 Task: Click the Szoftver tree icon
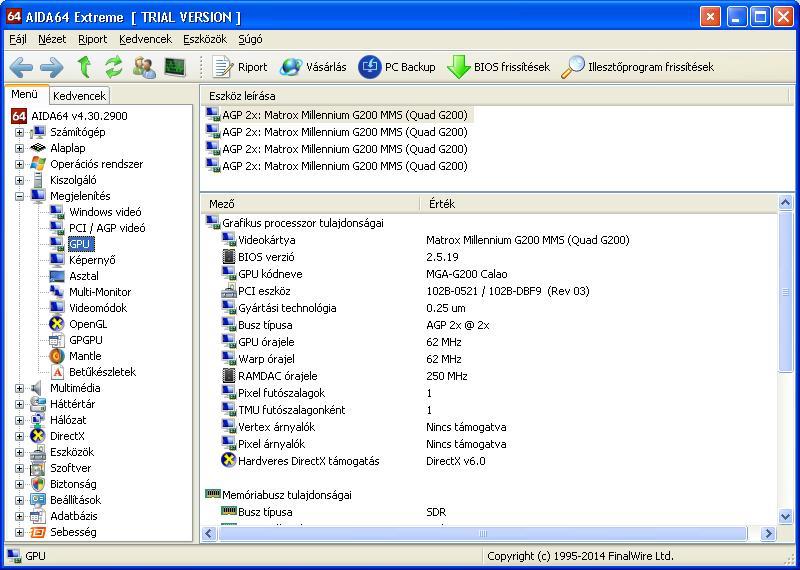coord(38,468)
